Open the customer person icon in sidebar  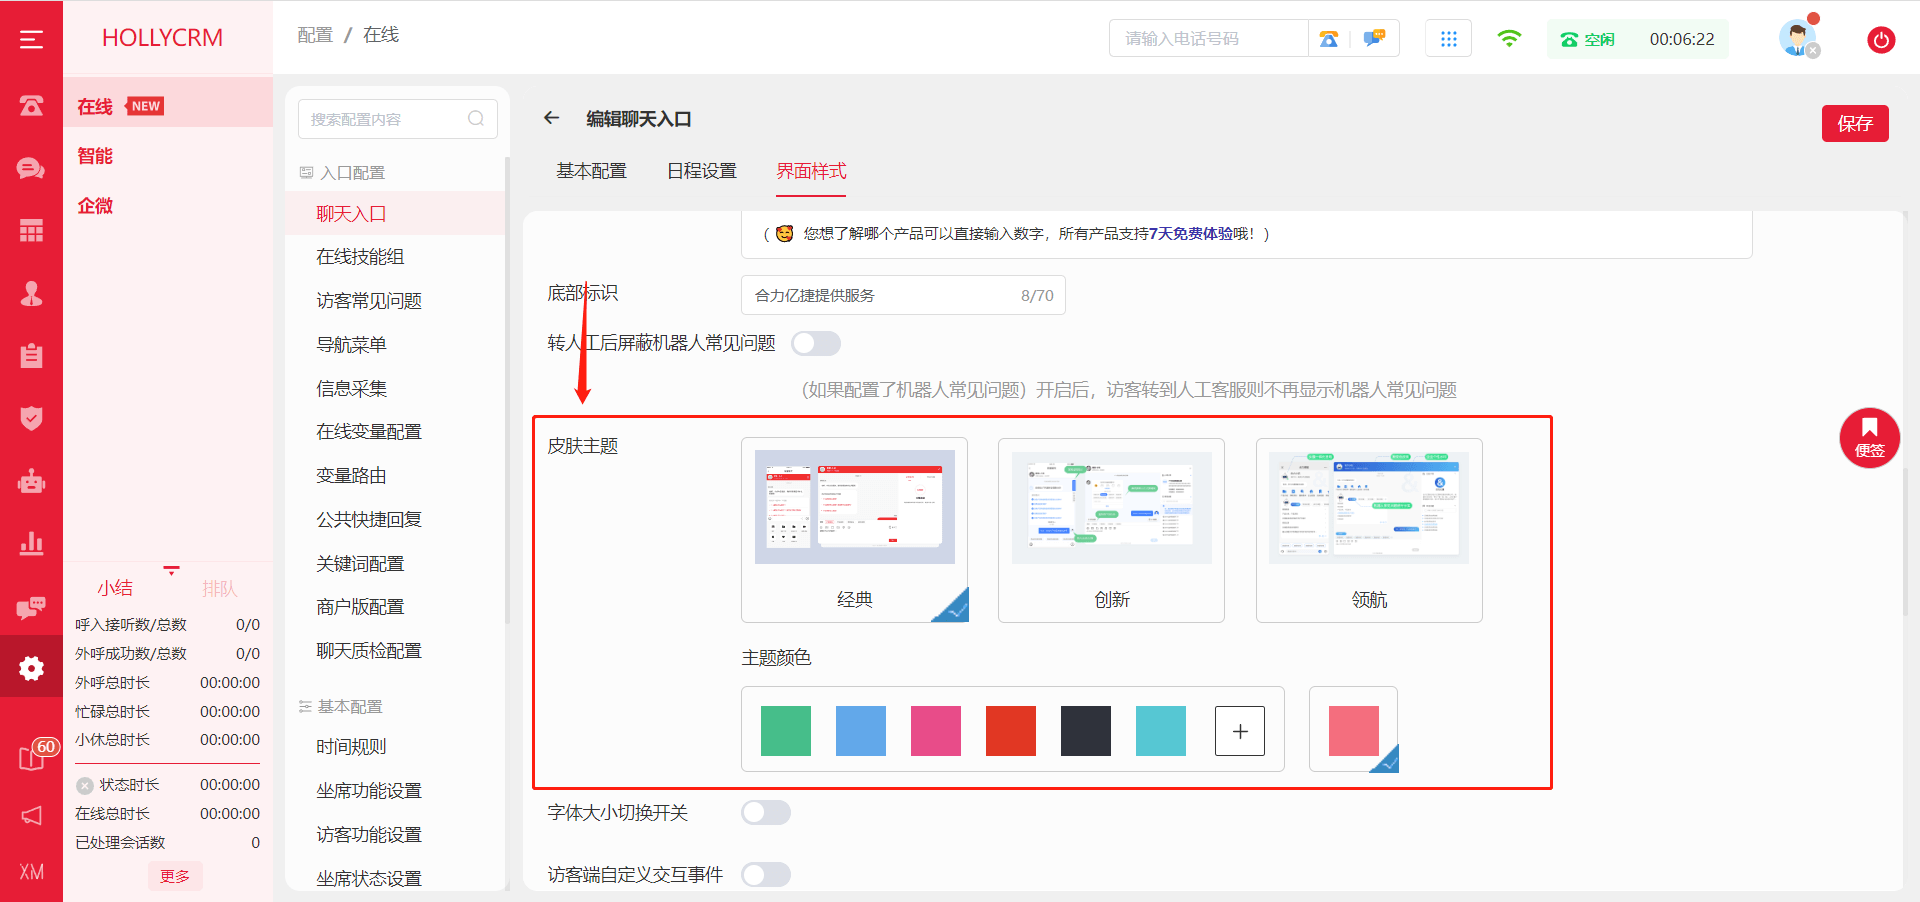(31, 293)
